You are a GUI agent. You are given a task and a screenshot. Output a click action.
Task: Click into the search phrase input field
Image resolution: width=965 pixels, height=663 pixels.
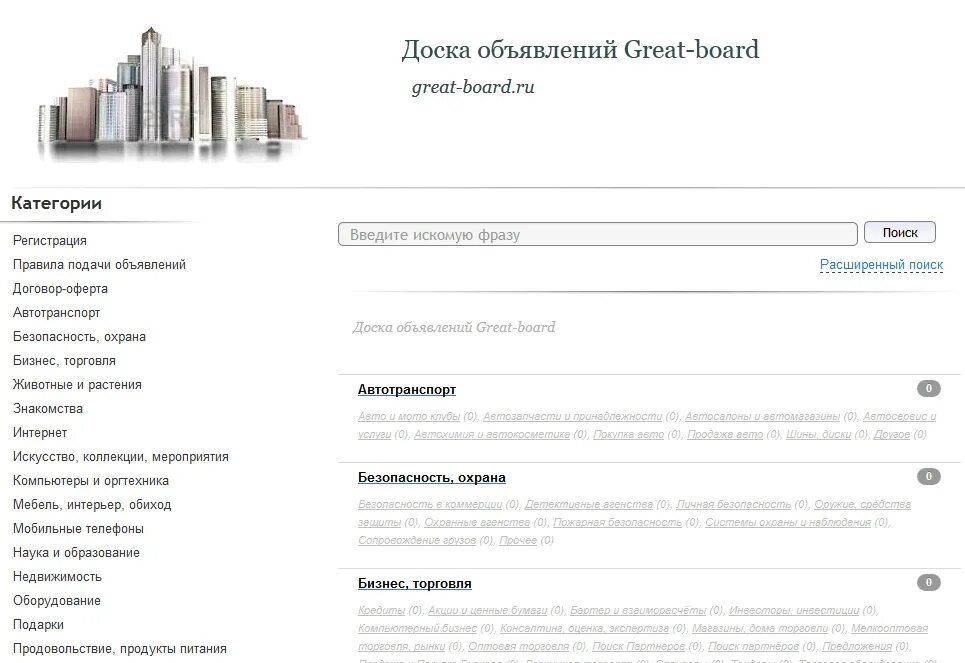pyautogui.click(x=598, y=234)
